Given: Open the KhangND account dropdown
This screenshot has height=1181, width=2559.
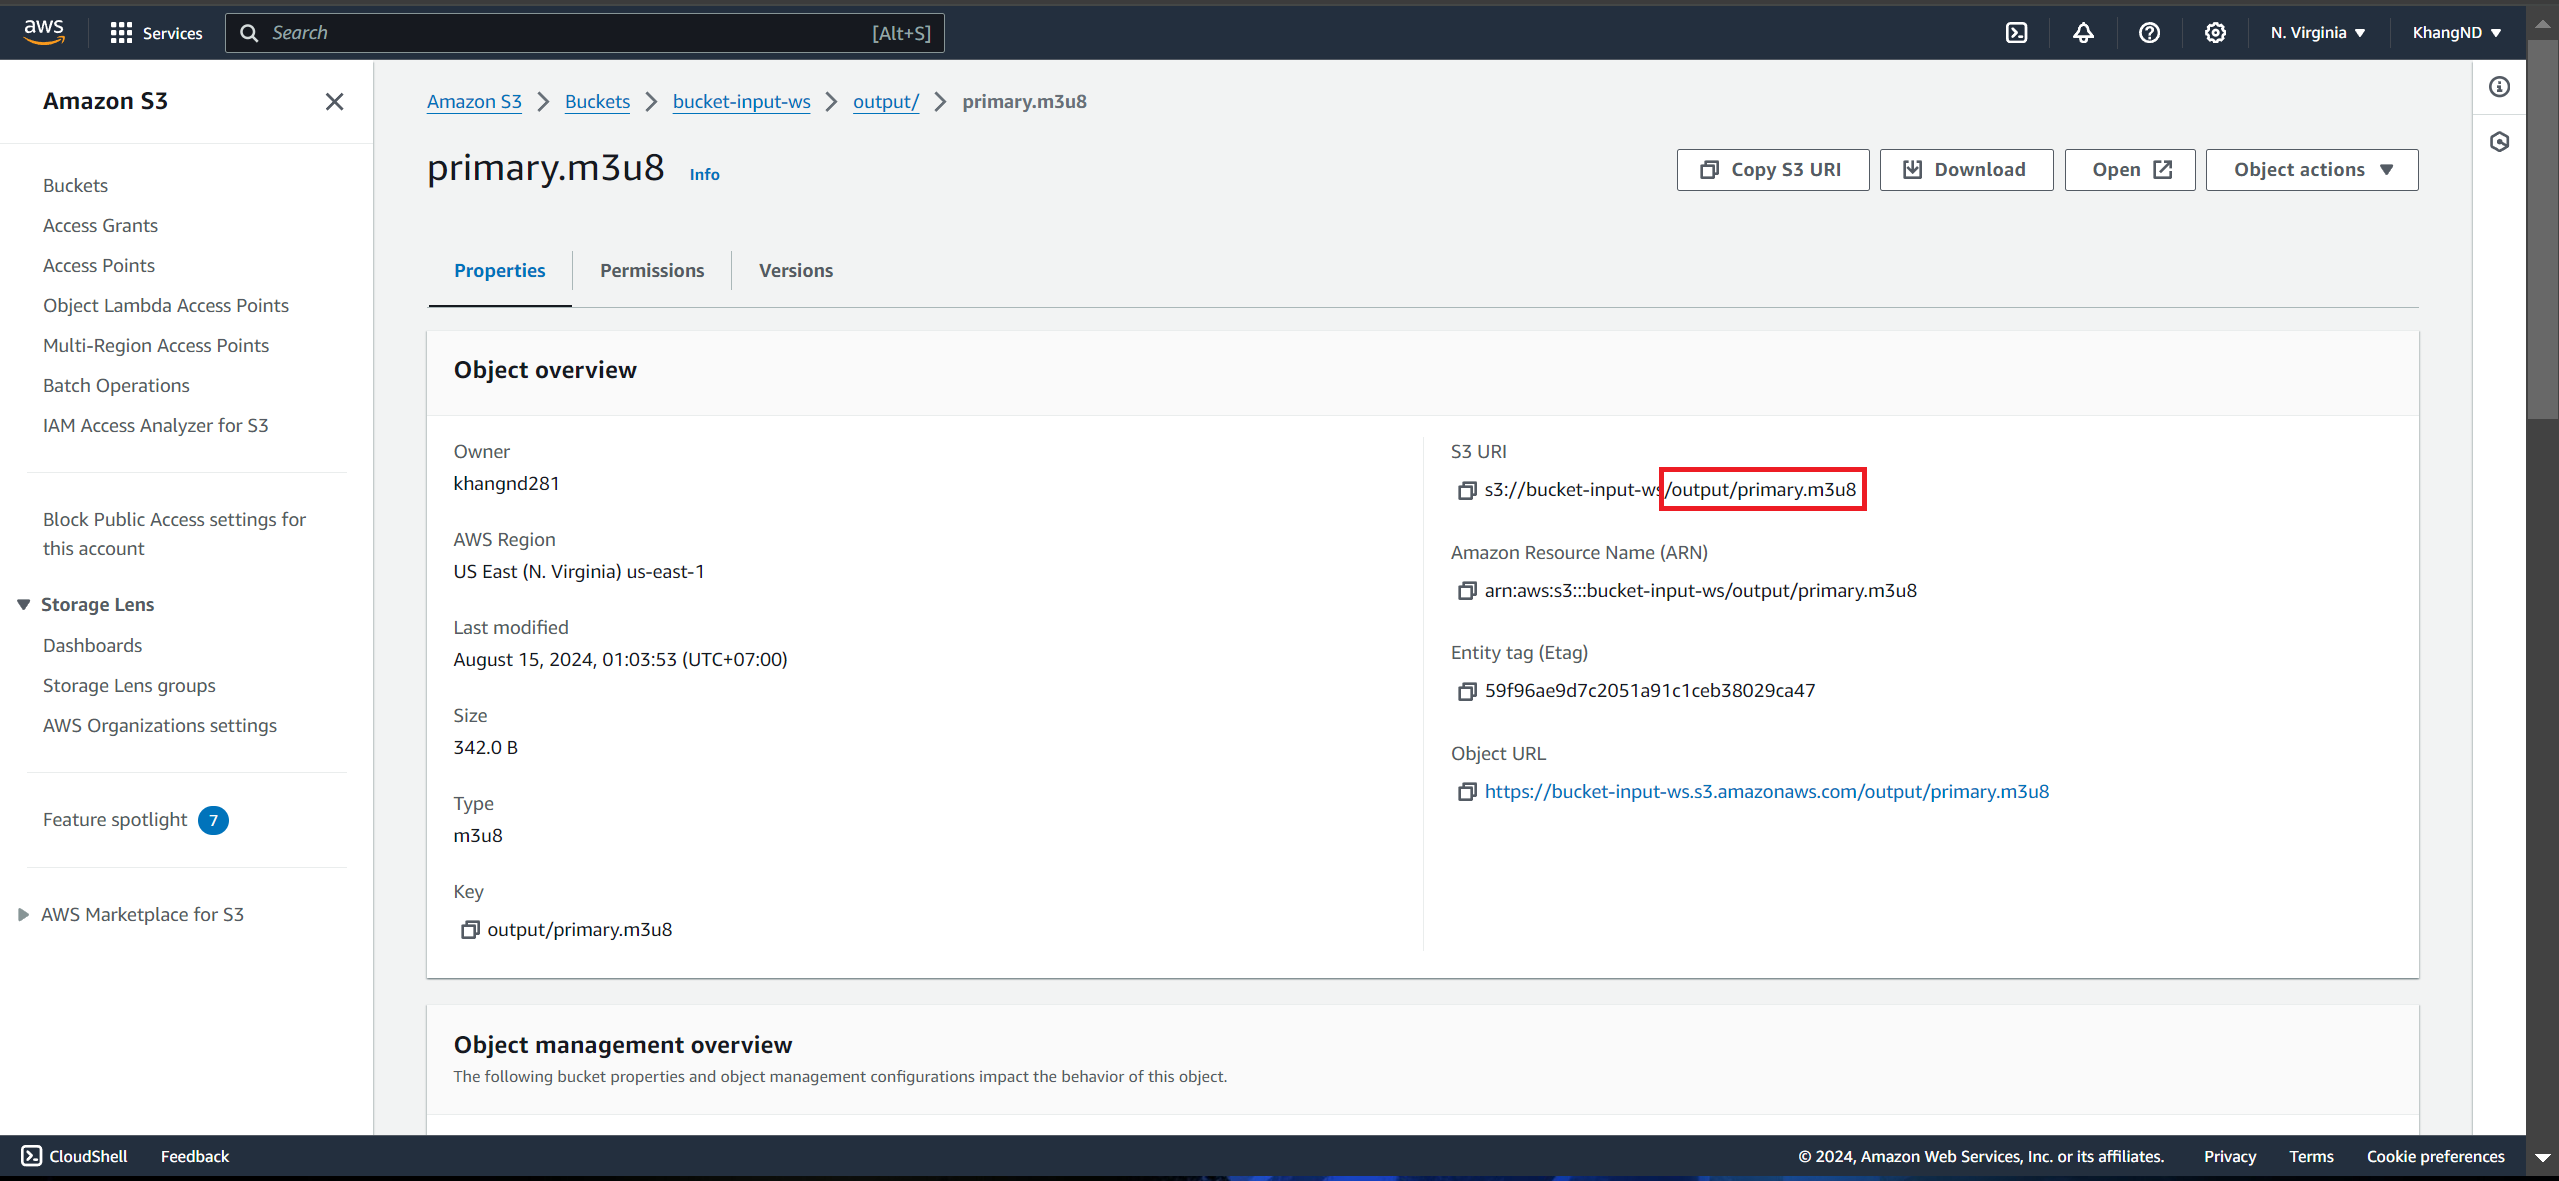Looking at the screenshot, I should click(x=2457, y=33).
